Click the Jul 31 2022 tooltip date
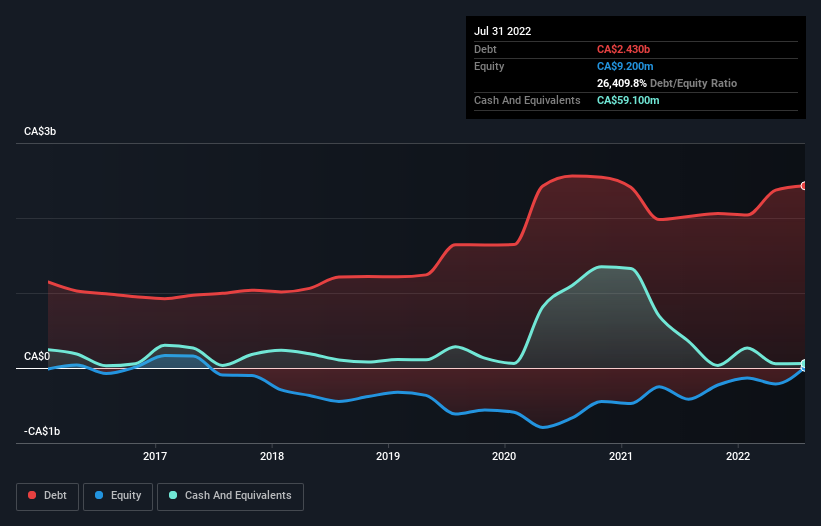The width and height of the screenshot is (821, 526). [x=503, y=31]
